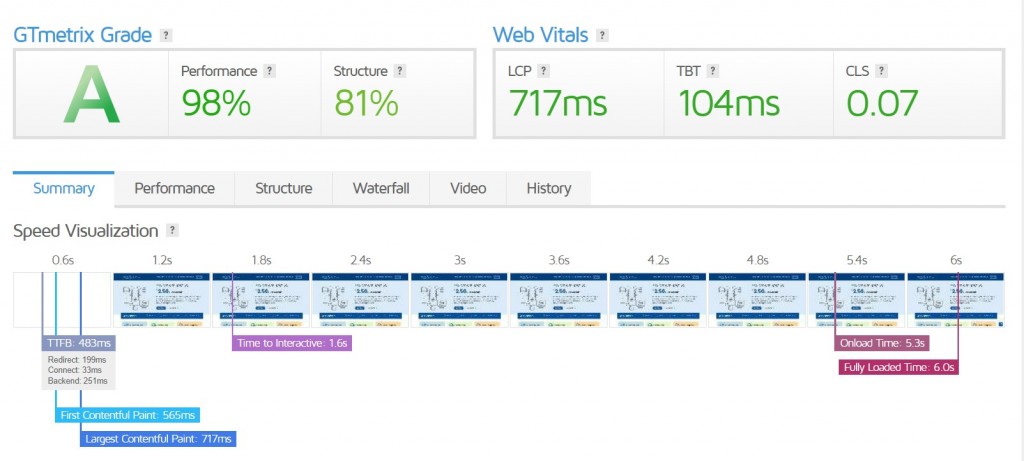Click the Largest Contentful Paint 717ms label
The image size is (1024, 461).
coord(157,439)
